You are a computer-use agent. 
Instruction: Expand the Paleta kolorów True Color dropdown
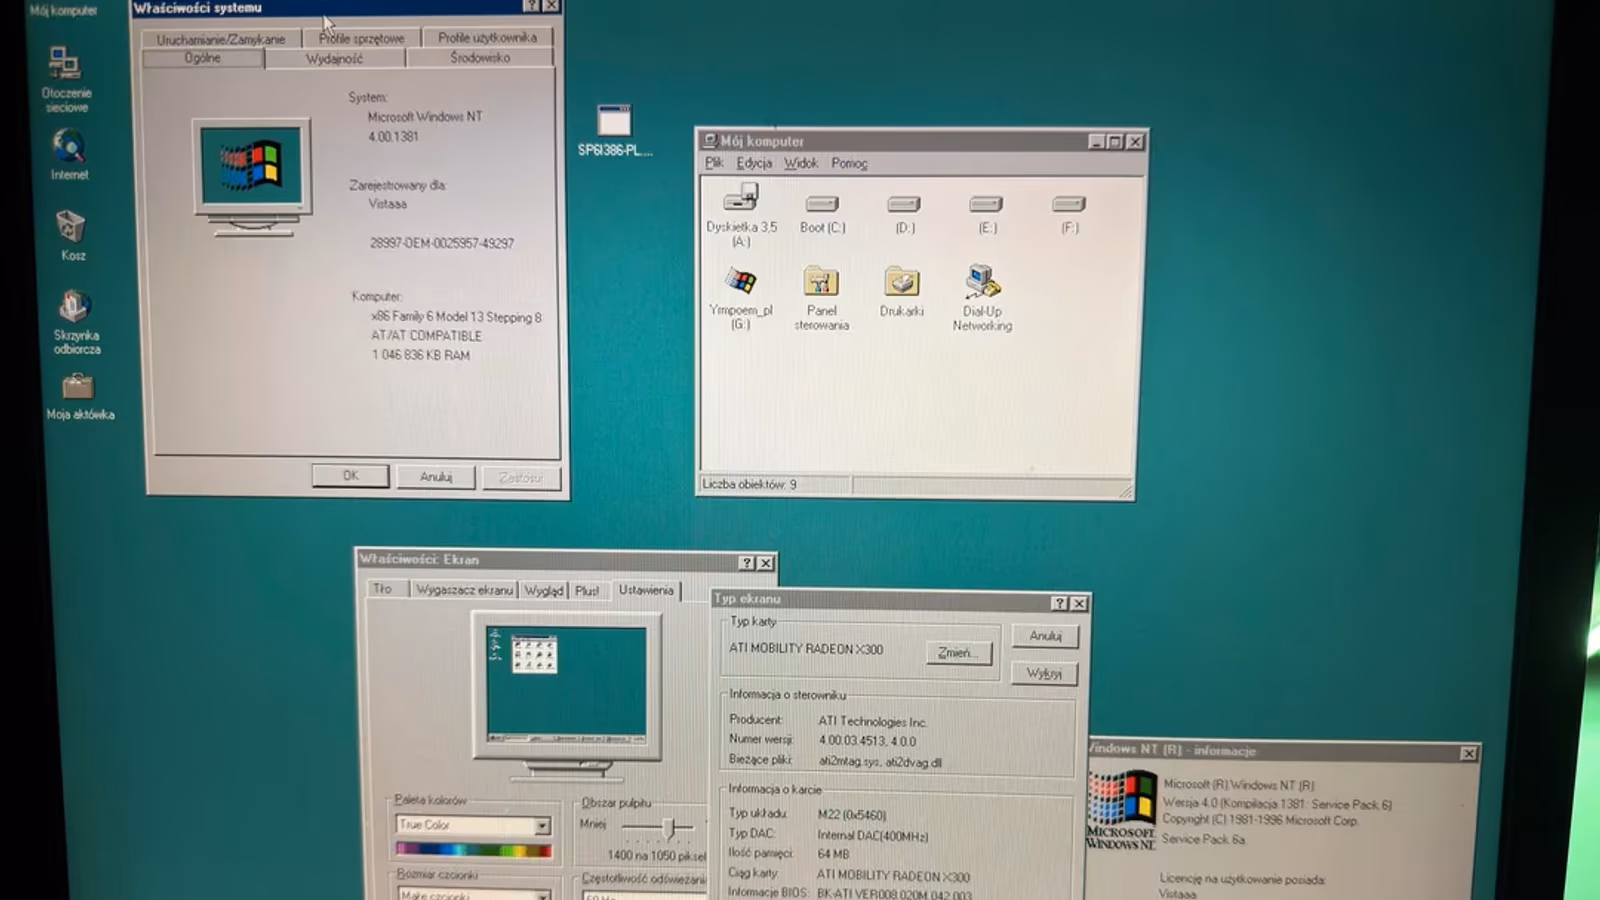[x=541, y=826]
